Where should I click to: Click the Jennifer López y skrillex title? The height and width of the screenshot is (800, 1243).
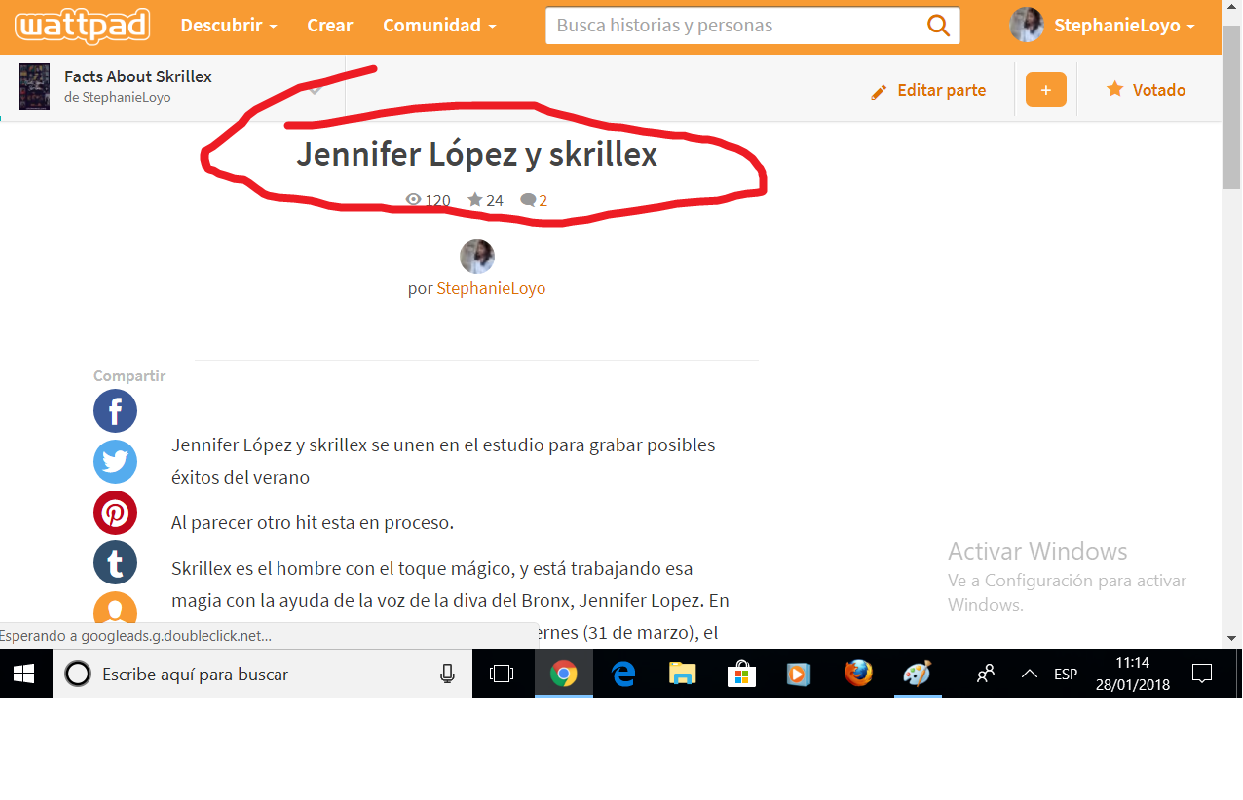tap(476, 155)
